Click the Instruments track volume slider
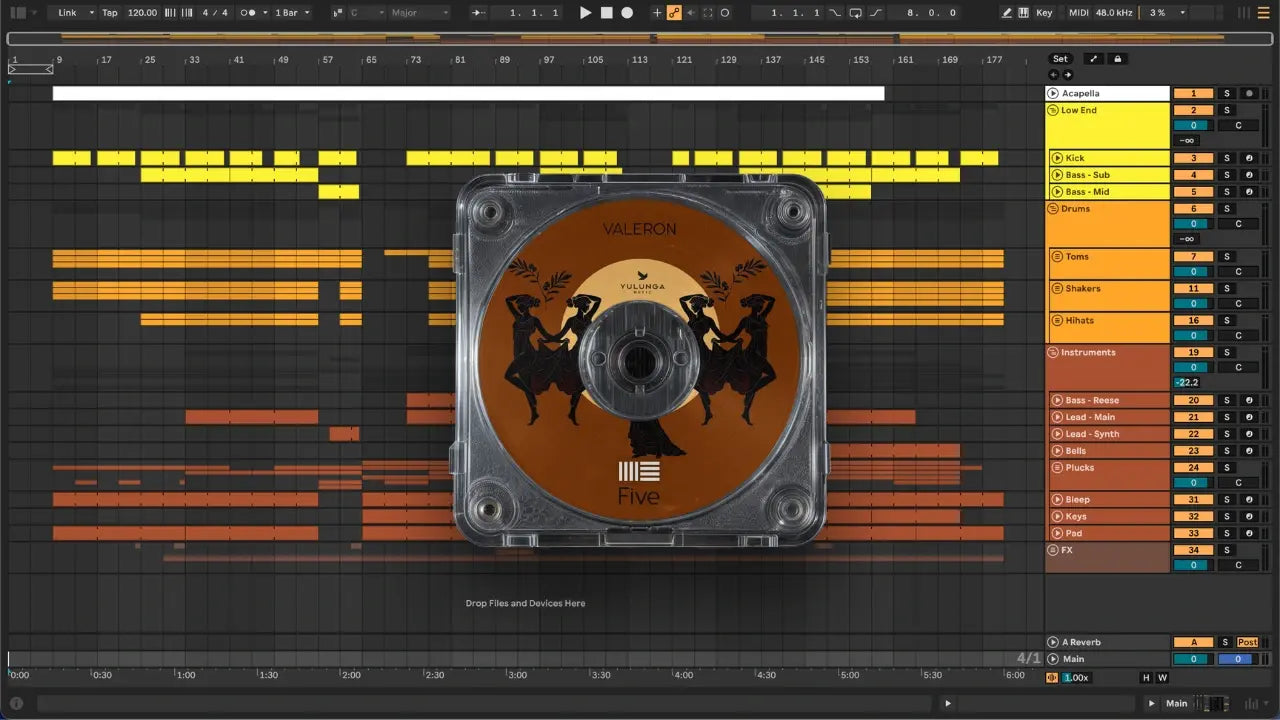Image resolution: width=1280 pixels, height=720 pixels. point(1193,368)
